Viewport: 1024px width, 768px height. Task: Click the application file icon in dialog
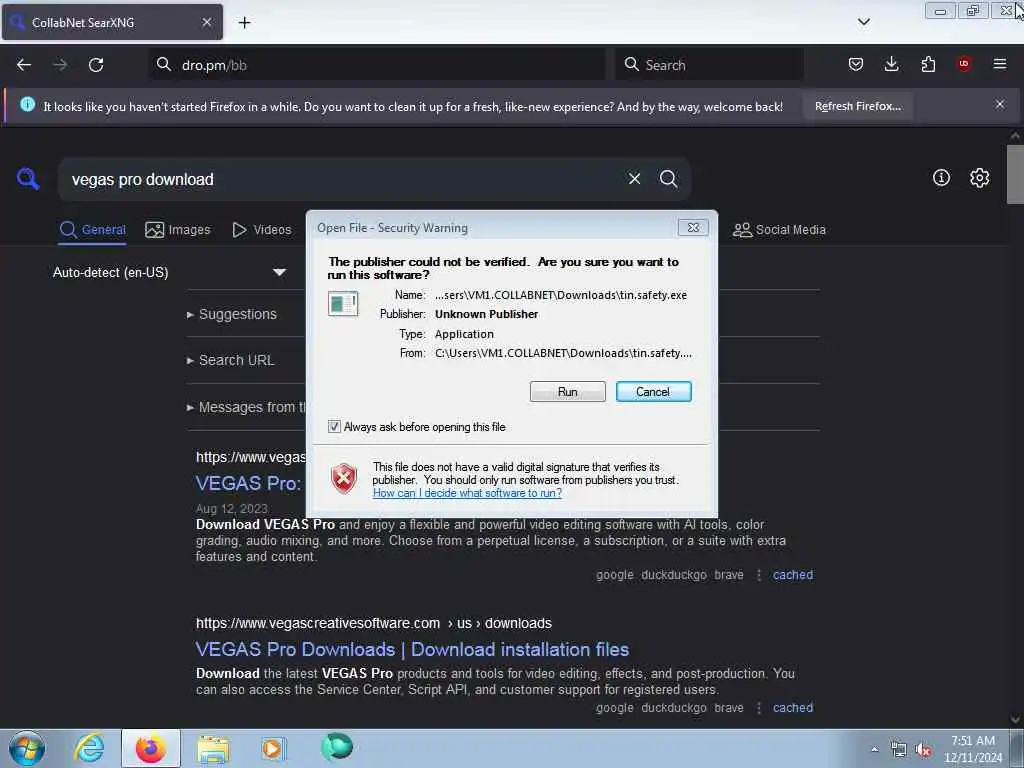click(x=343, y=304)
